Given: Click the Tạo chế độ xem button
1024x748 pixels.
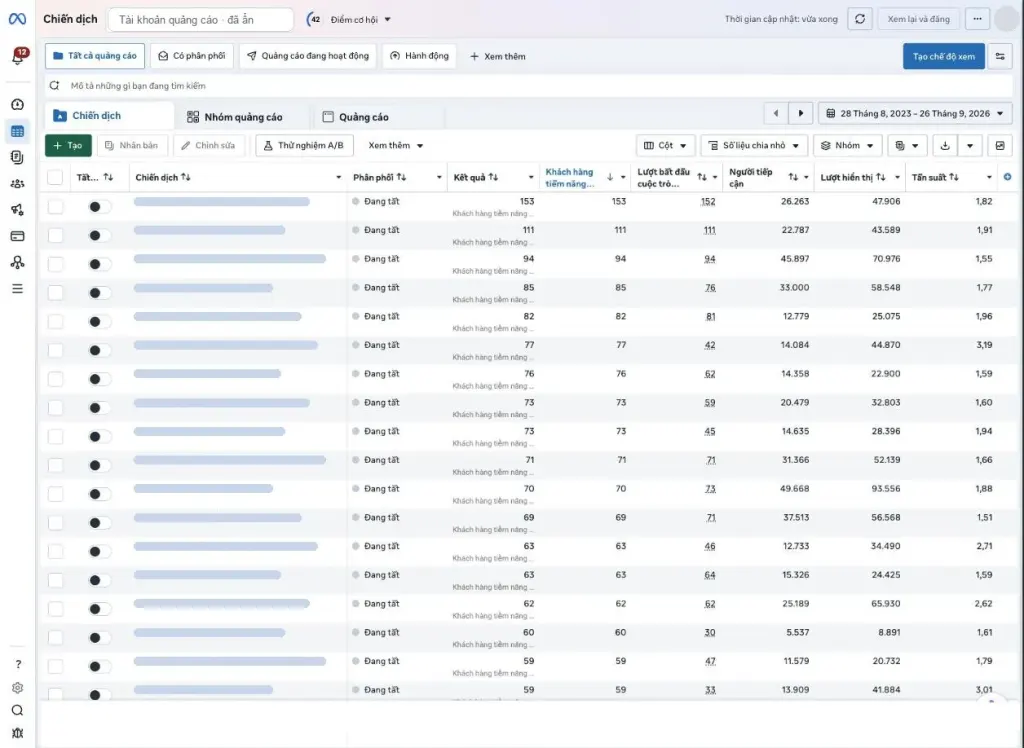Looking at the screenshot, I should pos(944,56).
